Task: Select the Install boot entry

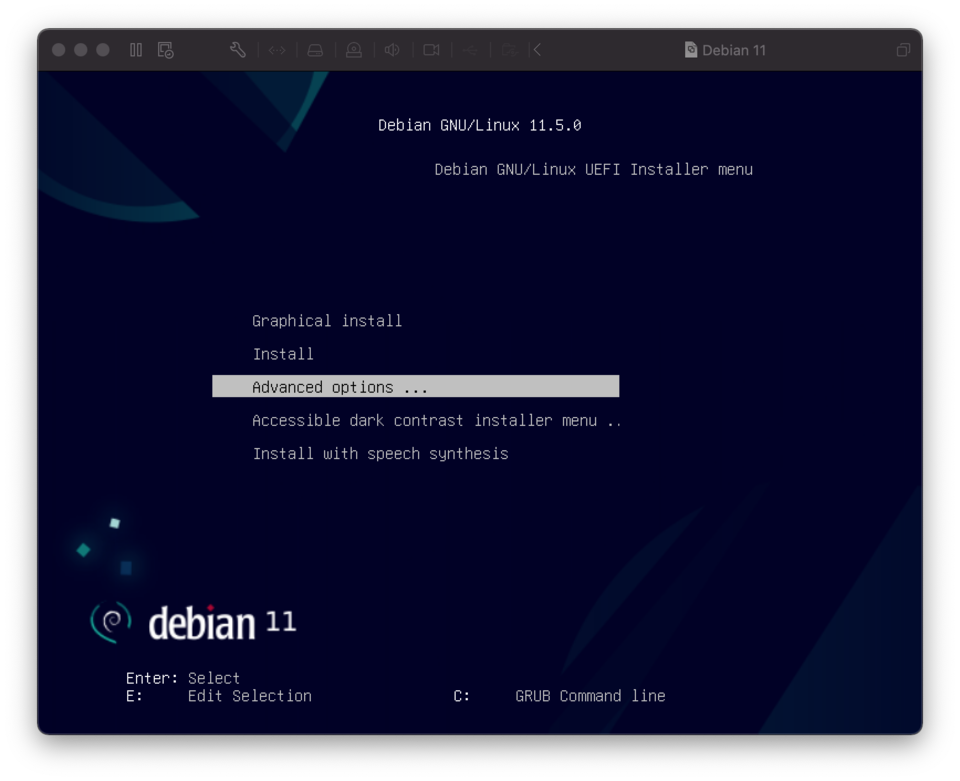Action: (283, 353)
